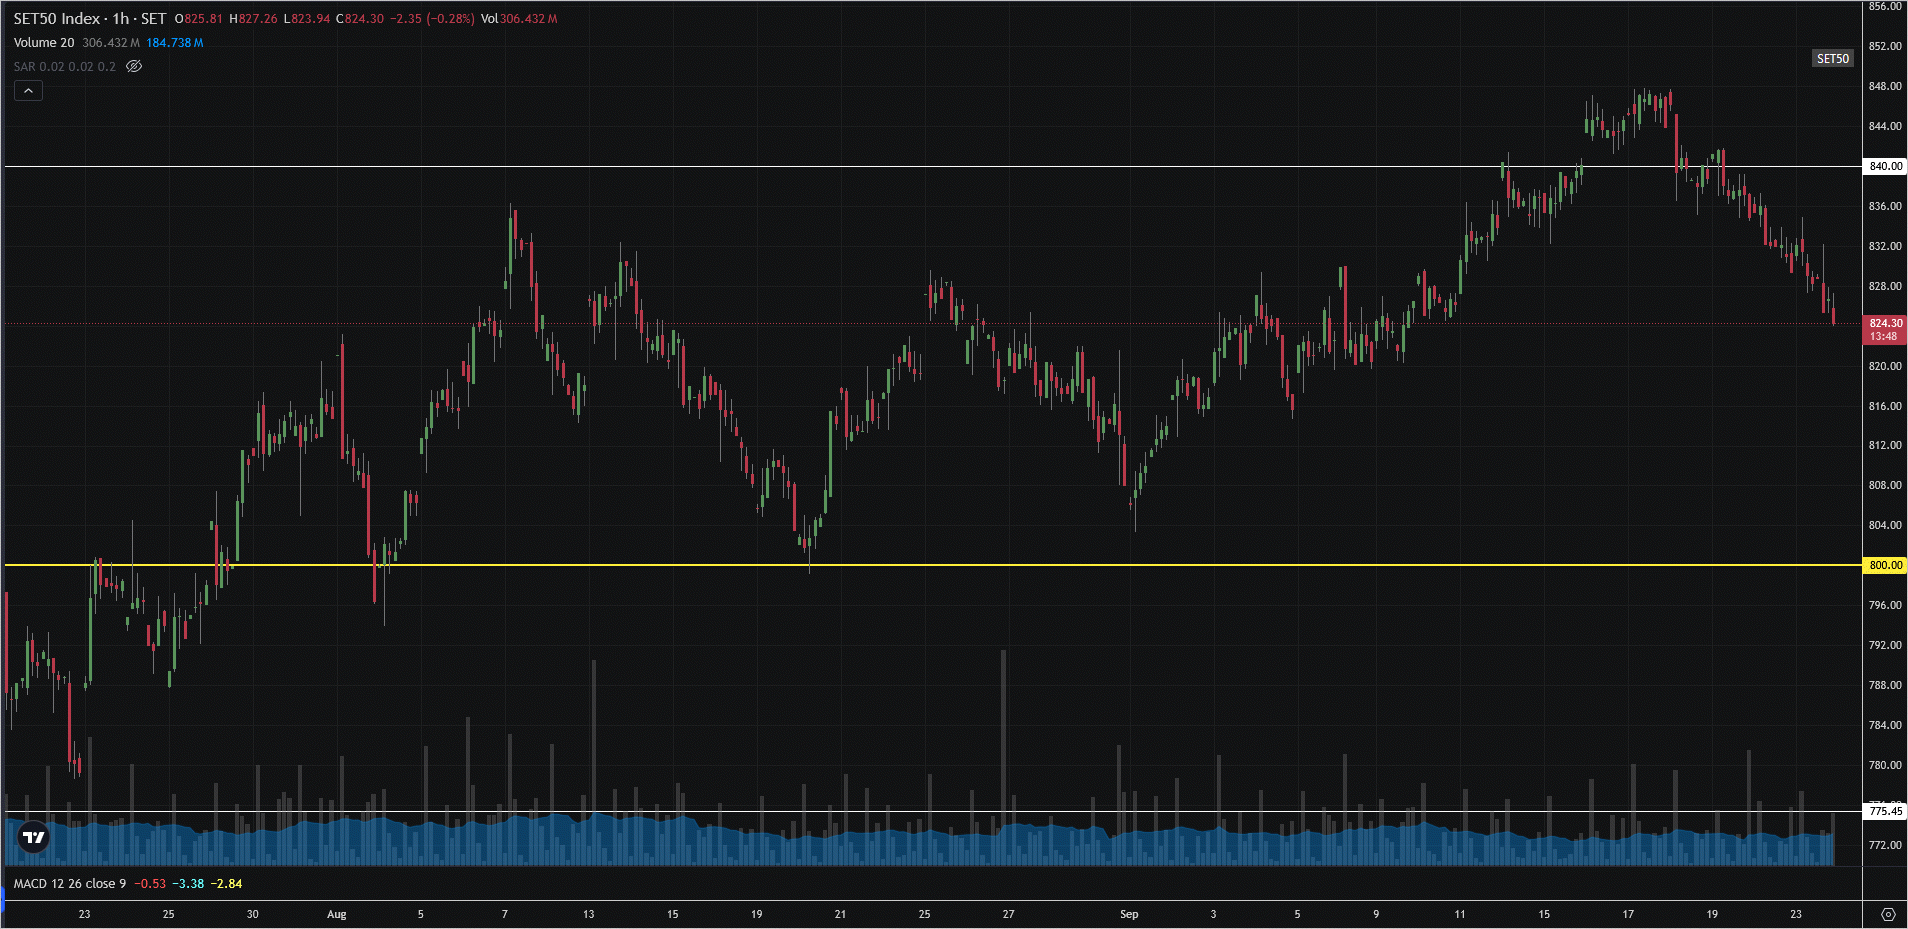Click the SET50 Index symbol title
1908x929 pixels.
(57, 19)
